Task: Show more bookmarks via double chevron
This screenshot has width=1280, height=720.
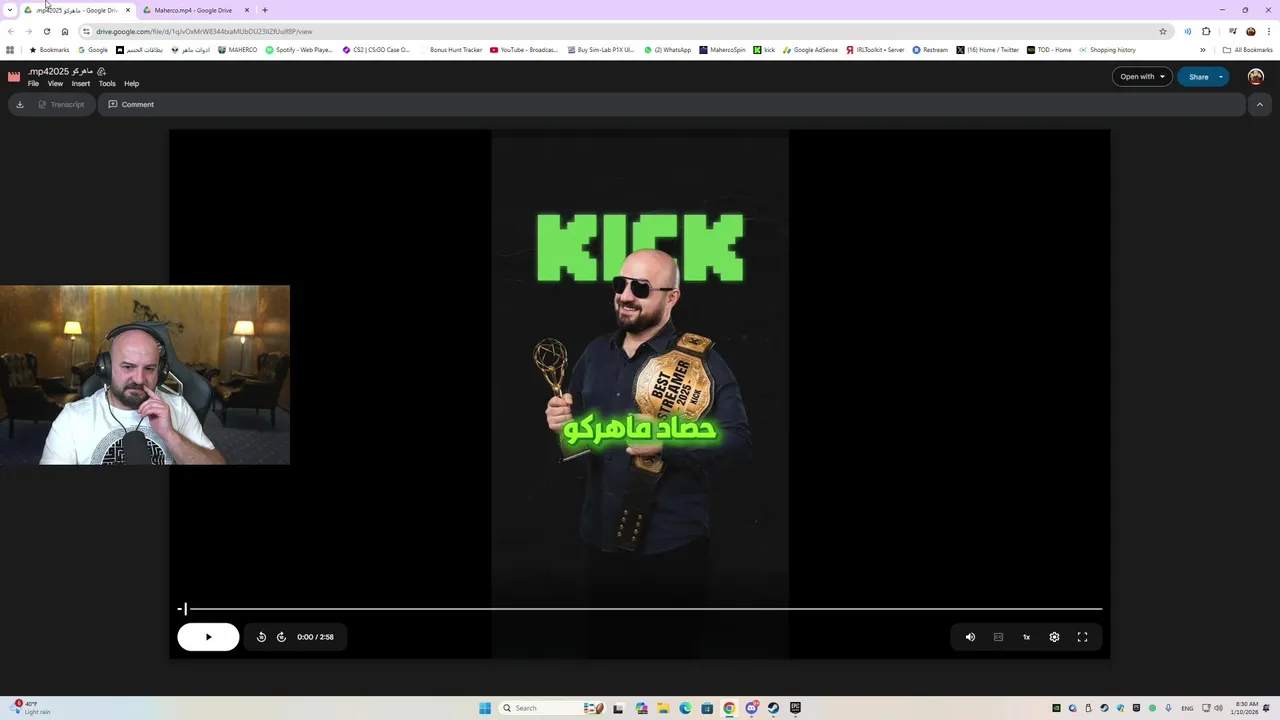Action: pyautogui.click(x=1202, y=50)
